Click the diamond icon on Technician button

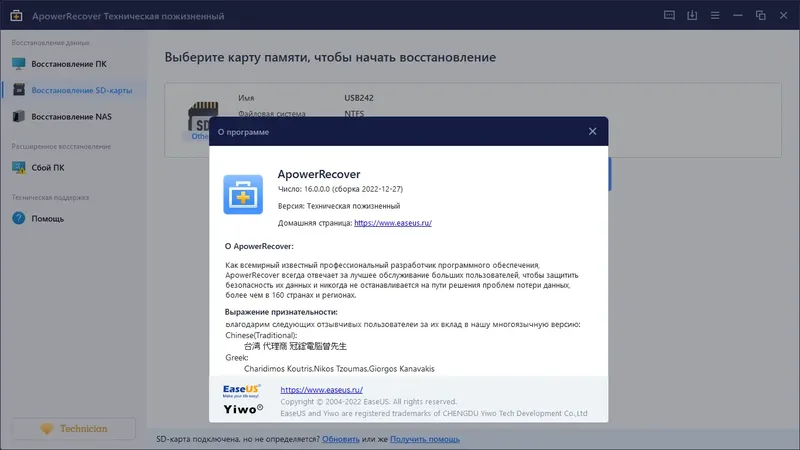pos(47,429)
